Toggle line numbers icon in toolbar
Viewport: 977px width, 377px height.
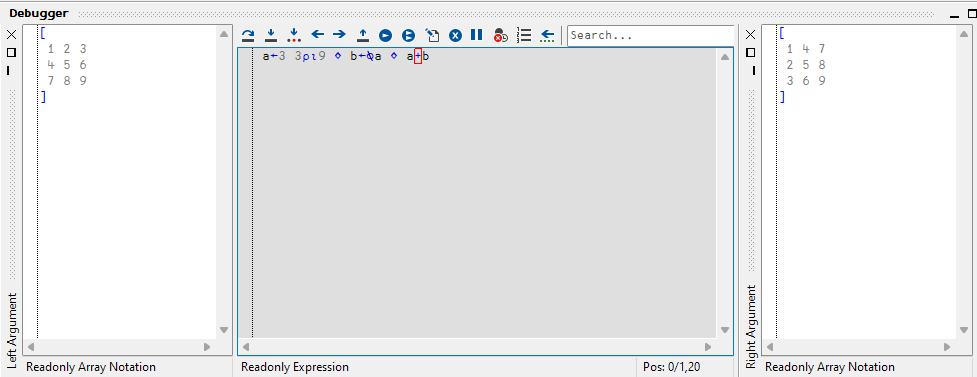coord(524,35)
